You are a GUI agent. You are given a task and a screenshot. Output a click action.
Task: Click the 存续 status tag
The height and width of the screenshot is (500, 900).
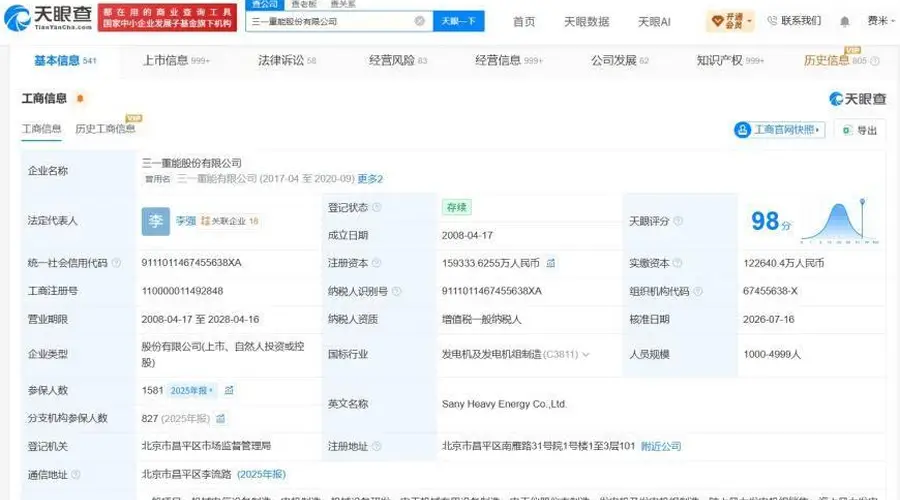point(456,207)
